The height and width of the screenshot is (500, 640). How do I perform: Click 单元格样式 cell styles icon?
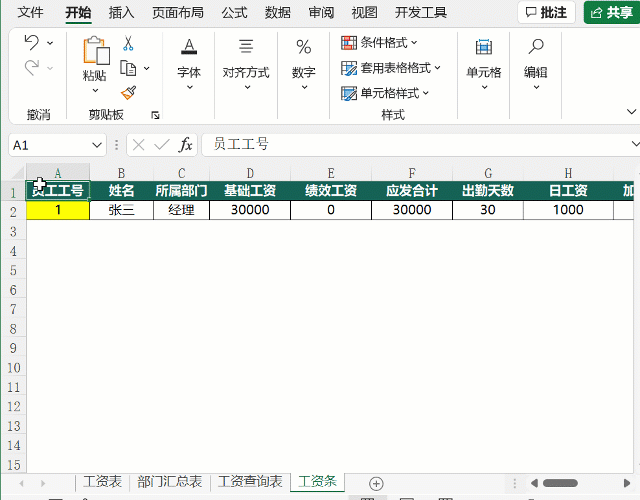[349, 93]
